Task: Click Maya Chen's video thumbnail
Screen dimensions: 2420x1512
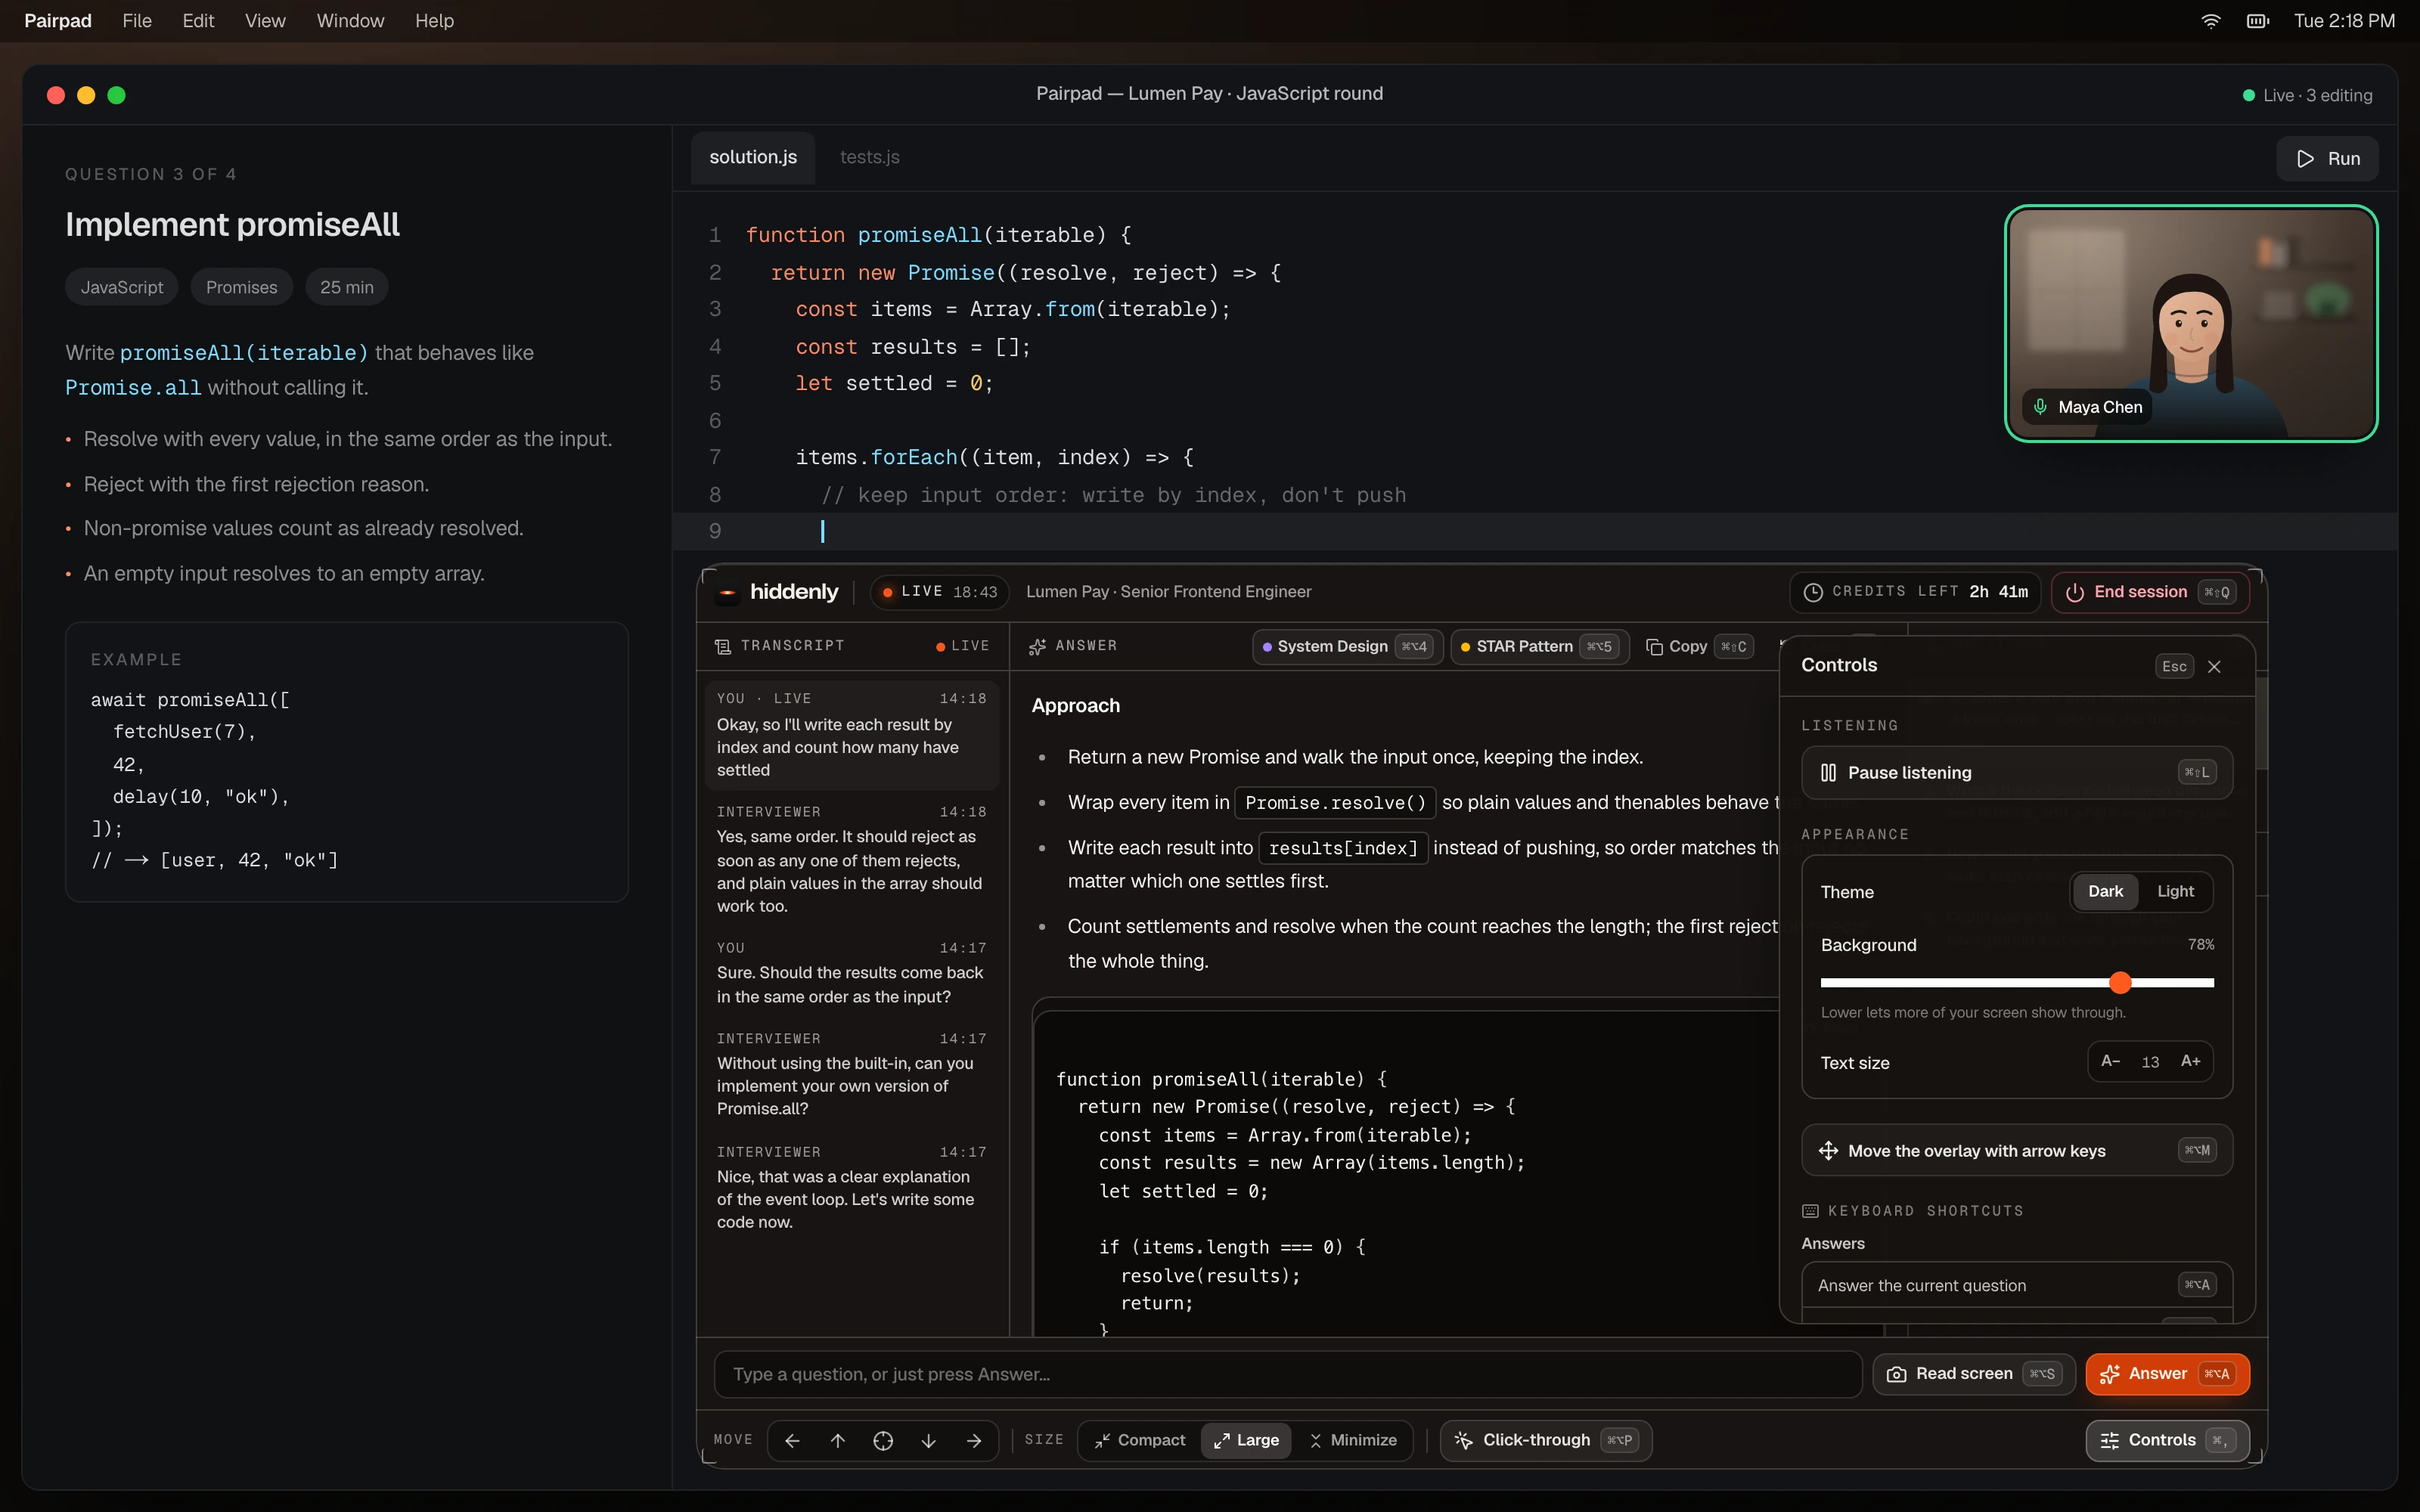Action: 2190,322
